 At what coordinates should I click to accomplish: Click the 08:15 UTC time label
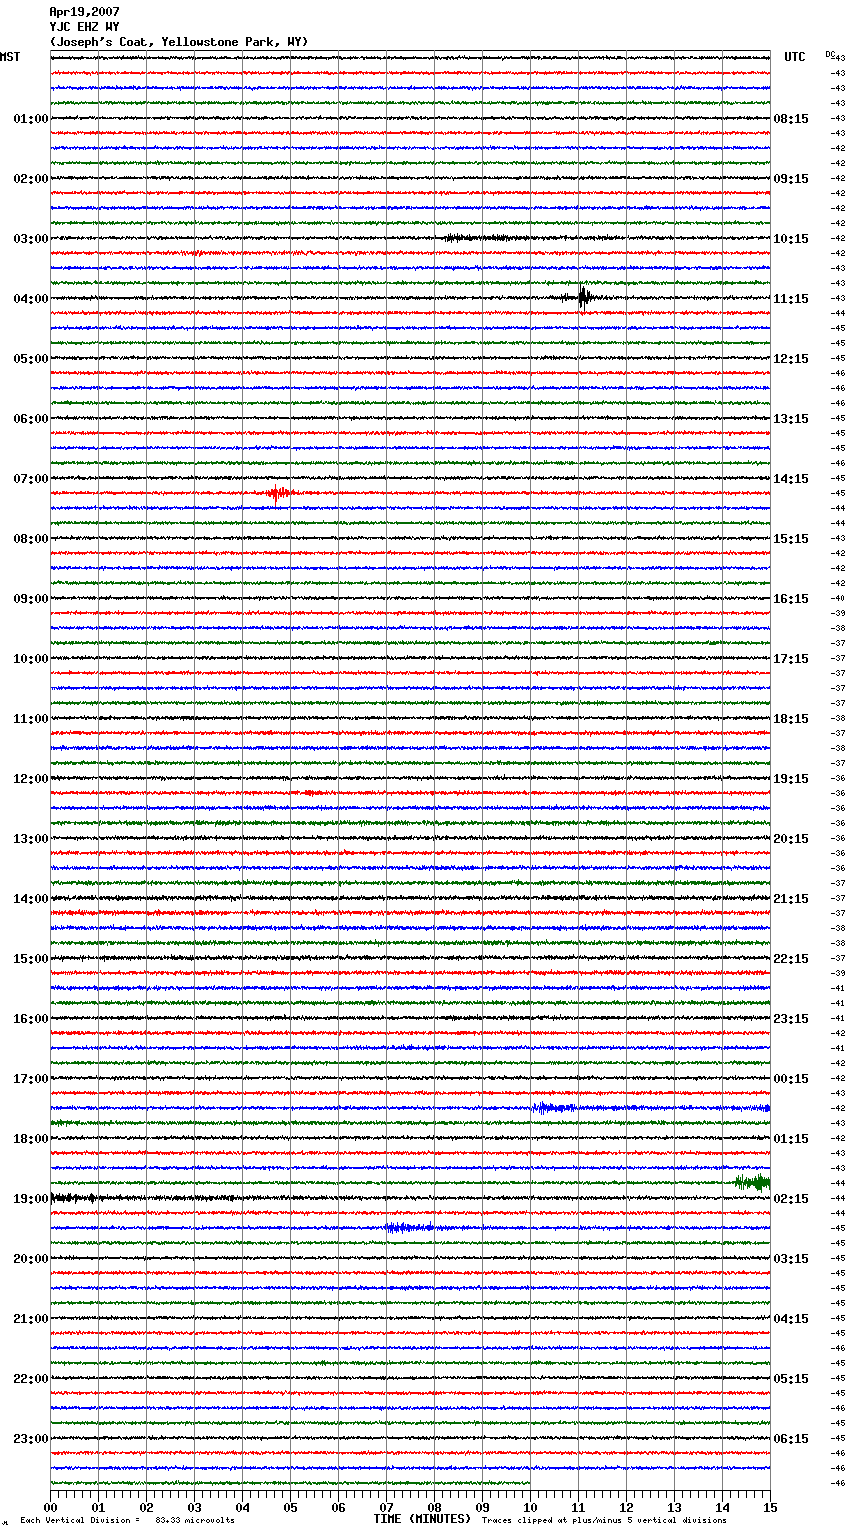click(791, 119)
